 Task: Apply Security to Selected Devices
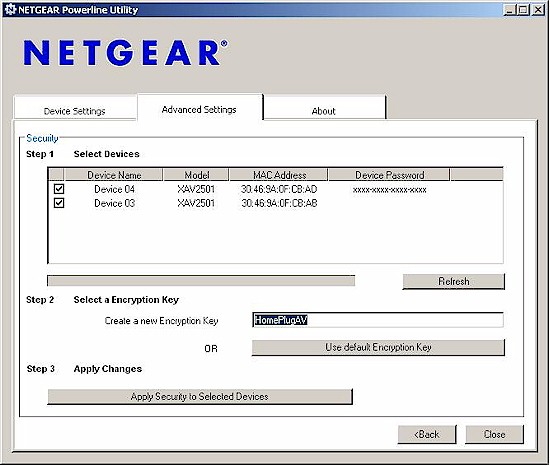click(x=200, y=396)
